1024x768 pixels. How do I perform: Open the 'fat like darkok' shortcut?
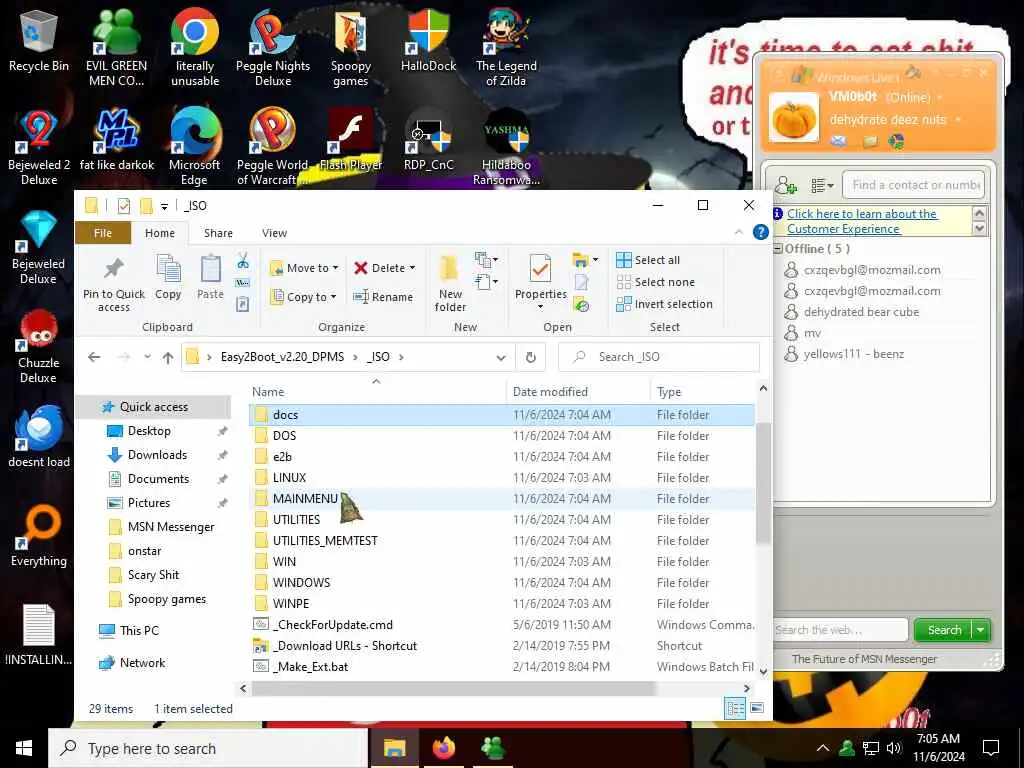tap(117, 141)
